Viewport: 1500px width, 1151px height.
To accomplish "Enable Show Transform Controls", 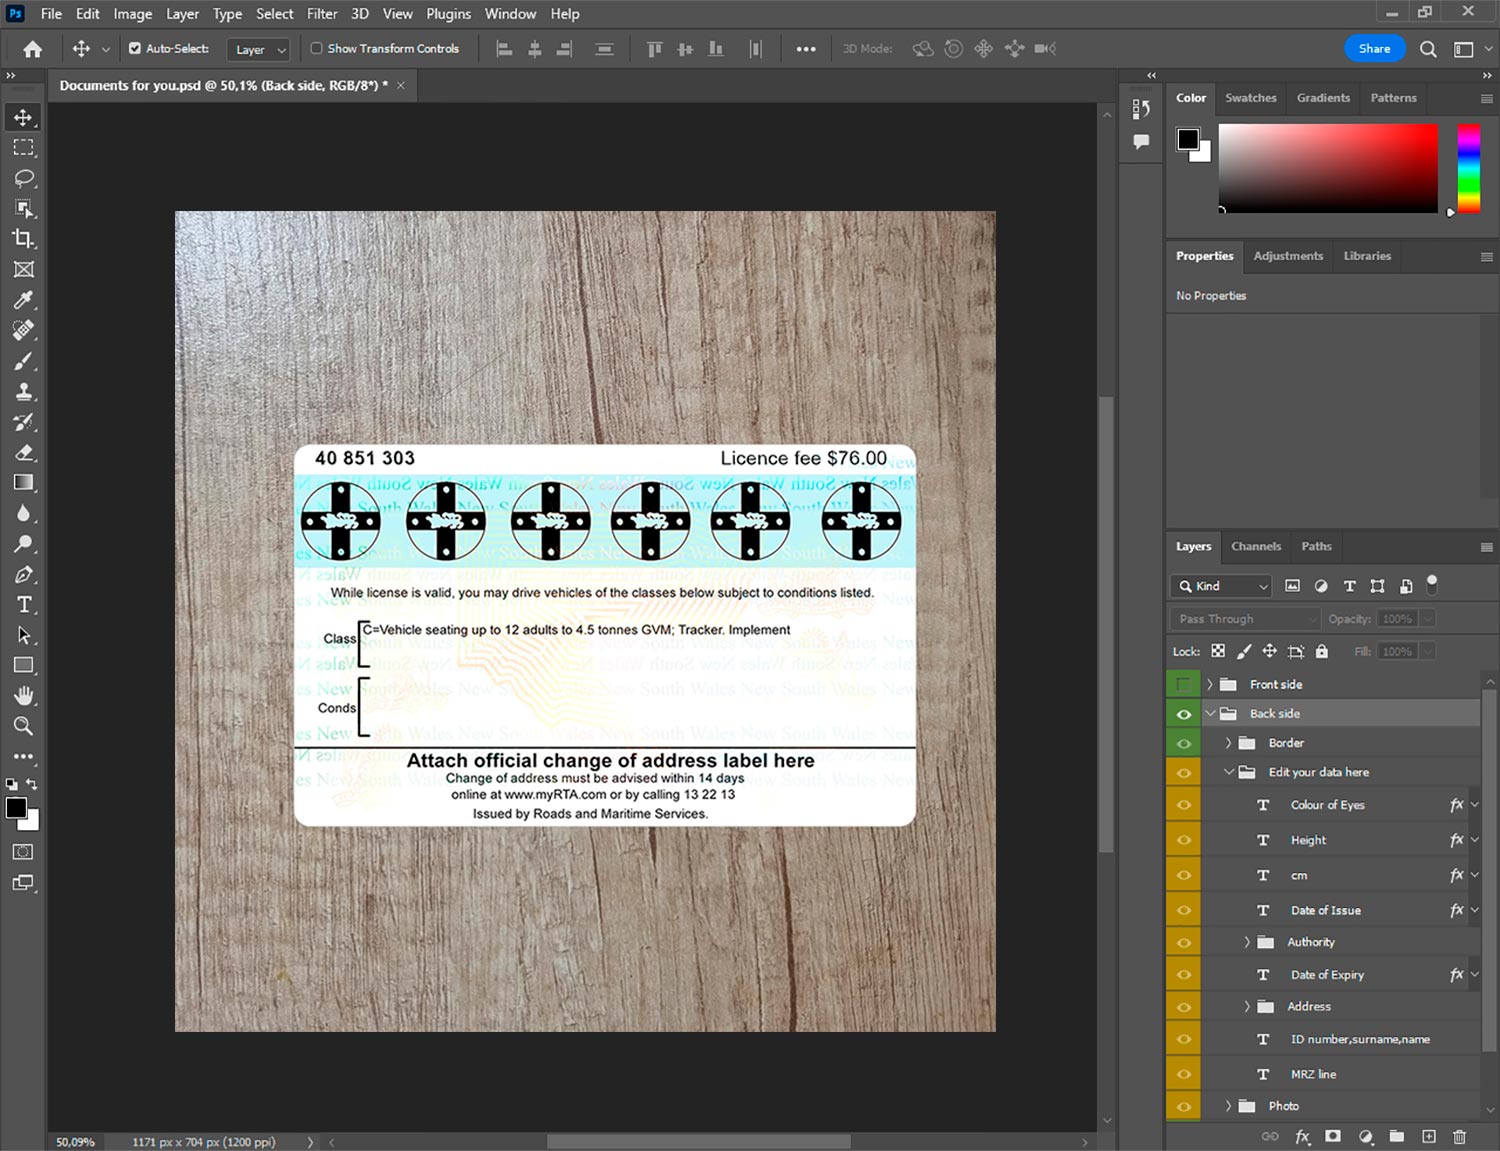I will click(316, 48).
